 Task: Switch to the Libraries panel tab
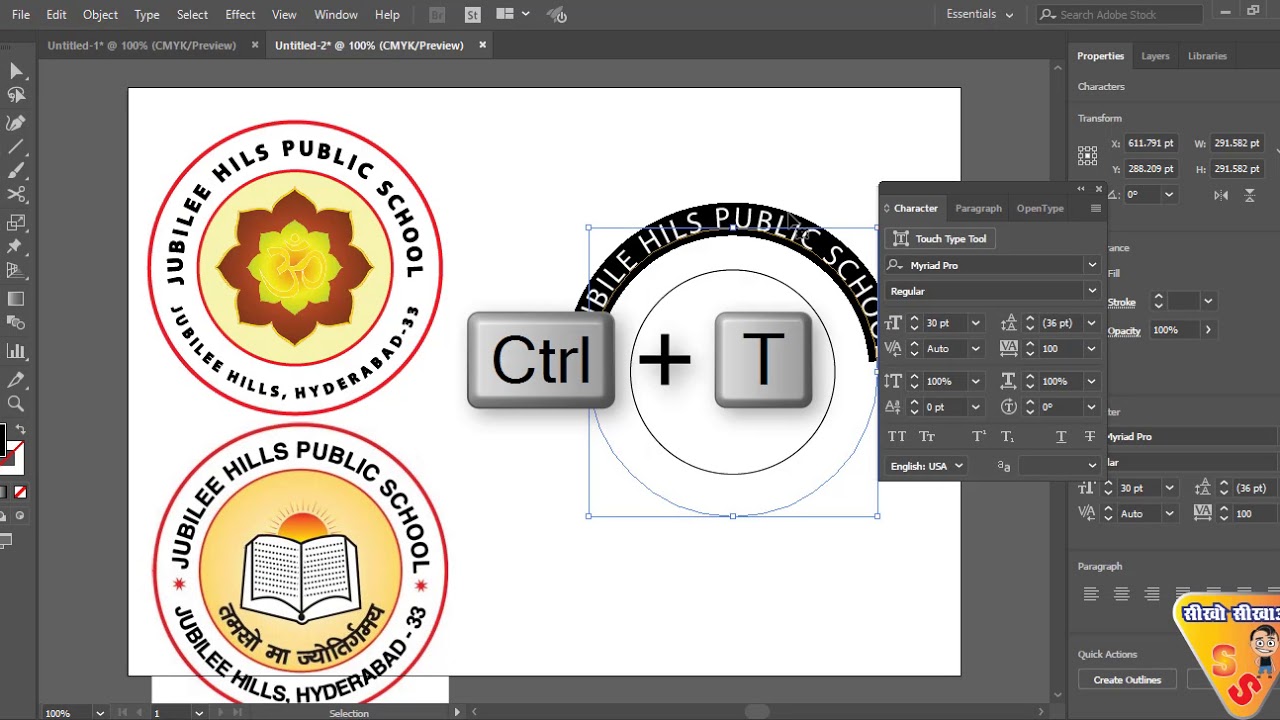pyautogui.click(x=1207, y=56)
